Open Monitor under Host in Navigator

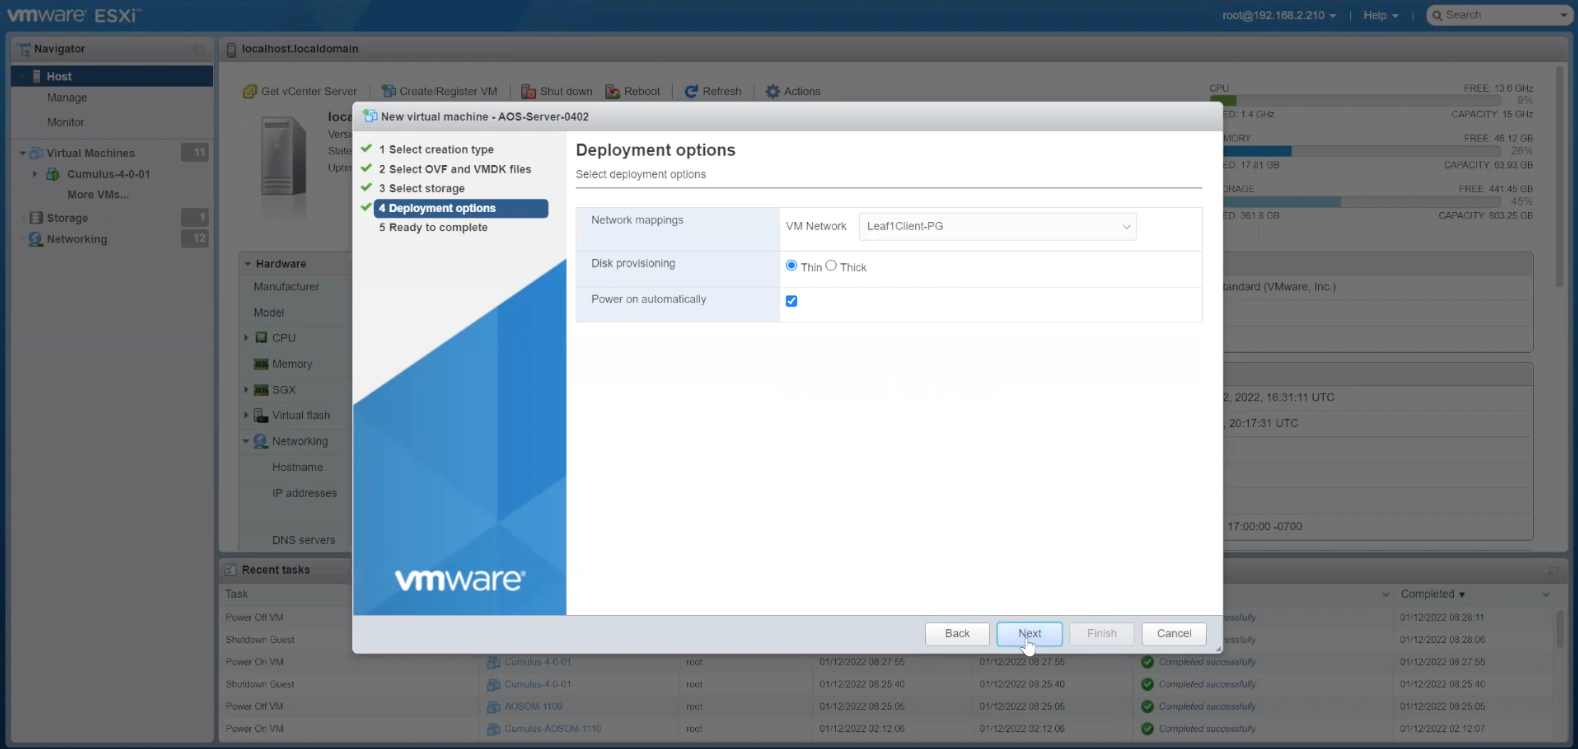pos(66,122)
